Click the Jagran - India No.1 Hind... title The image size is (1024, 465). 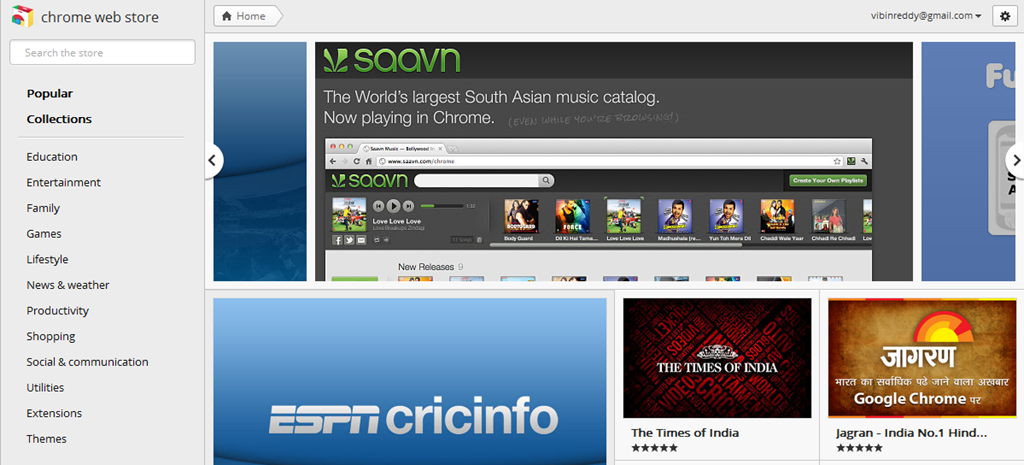[x=911, y=433]
